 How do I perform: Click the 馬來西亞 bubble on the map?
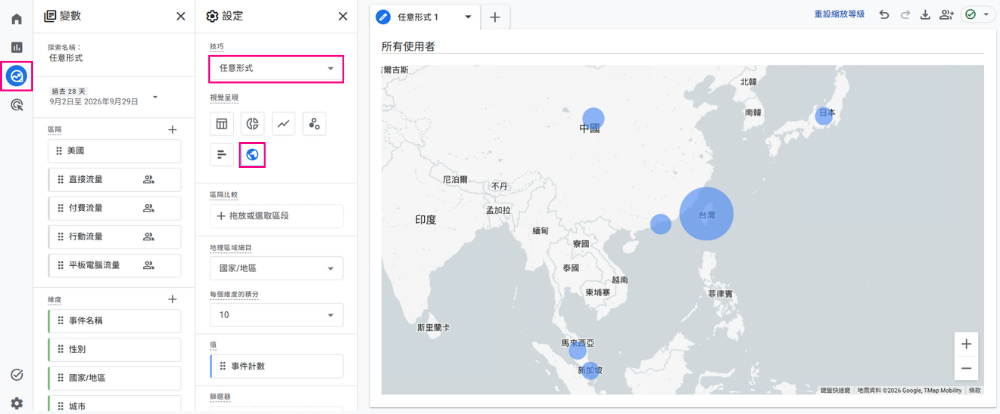click(577, 350)
